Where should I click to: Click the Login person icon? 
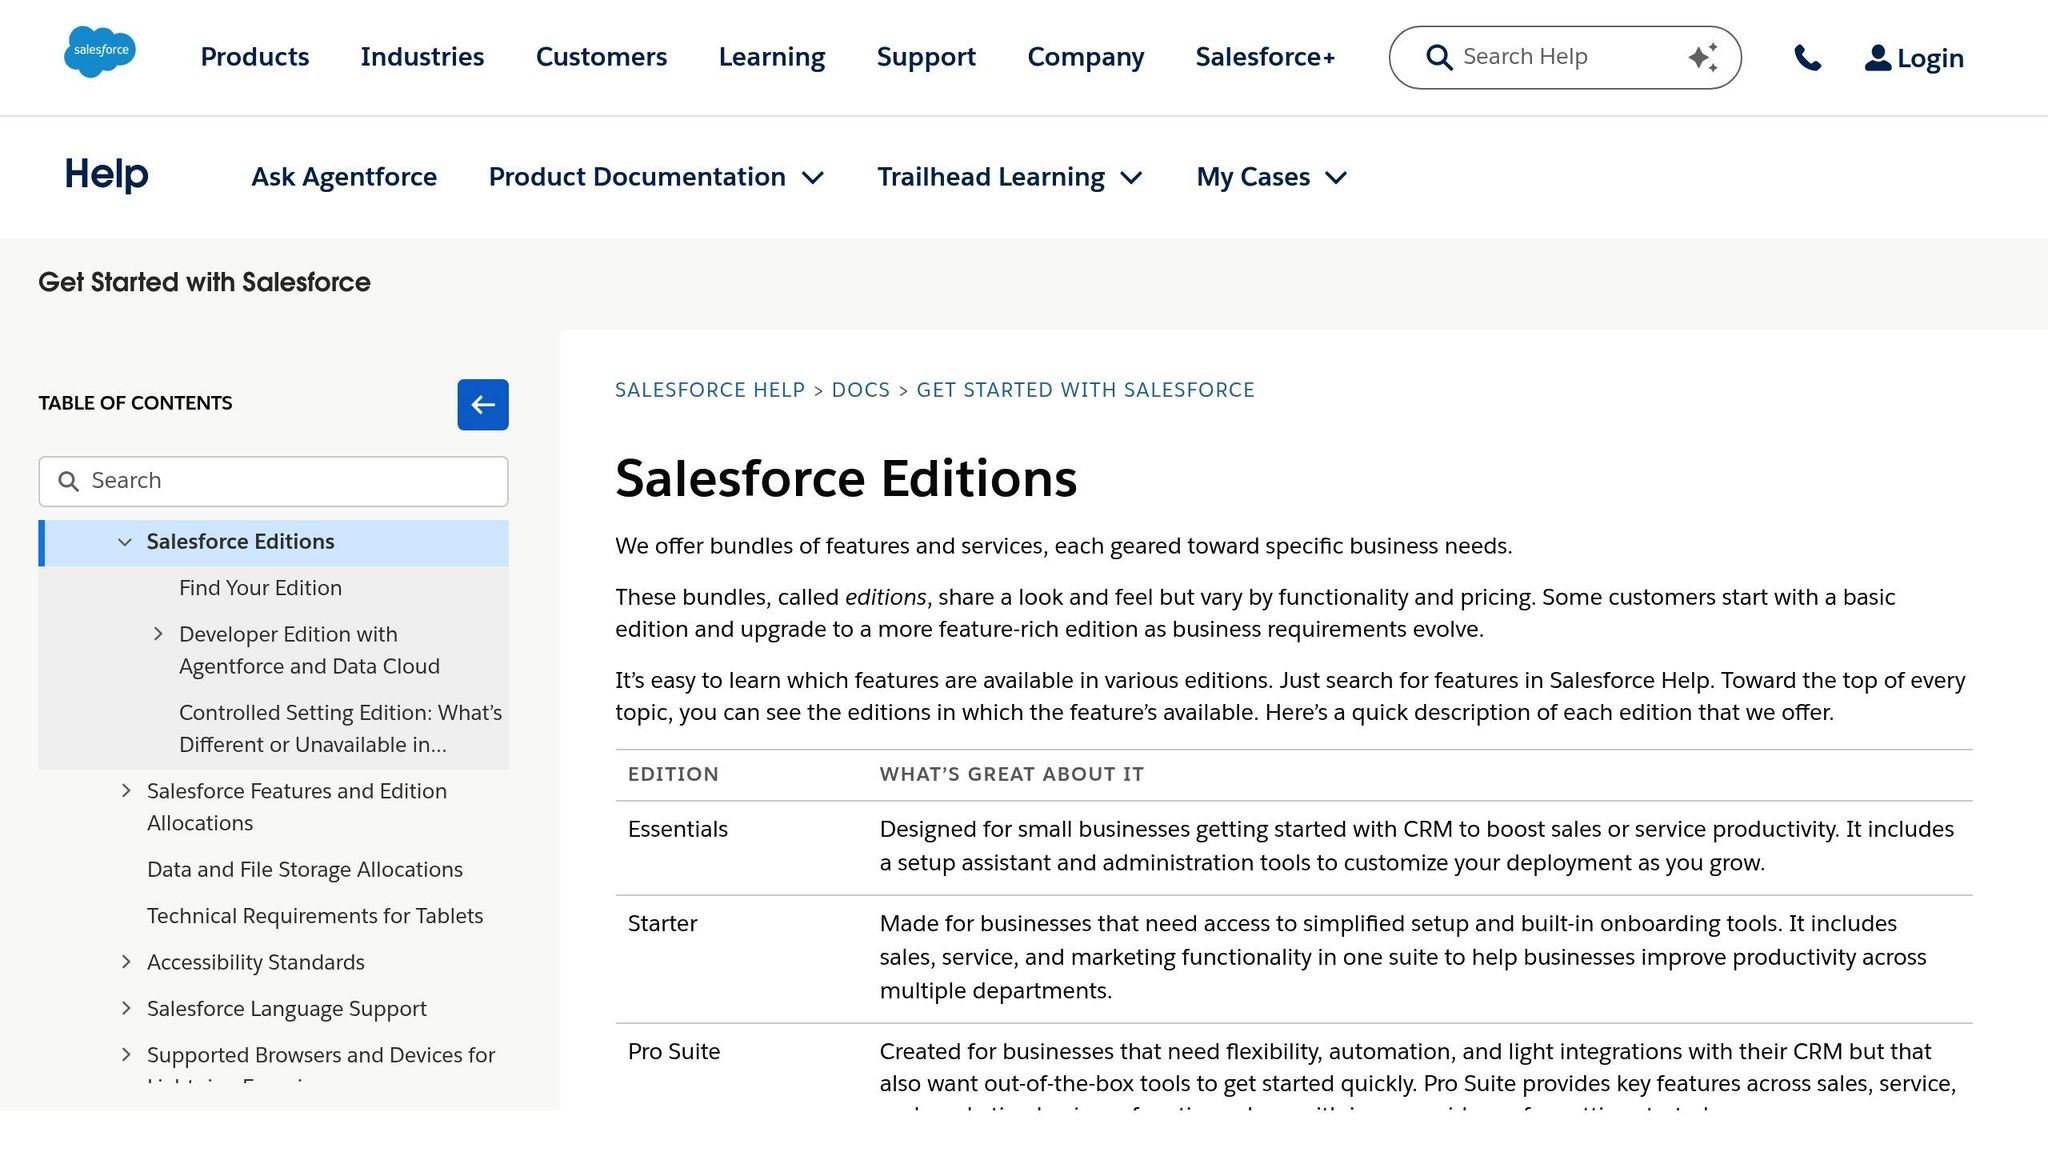pos(1877,57)
